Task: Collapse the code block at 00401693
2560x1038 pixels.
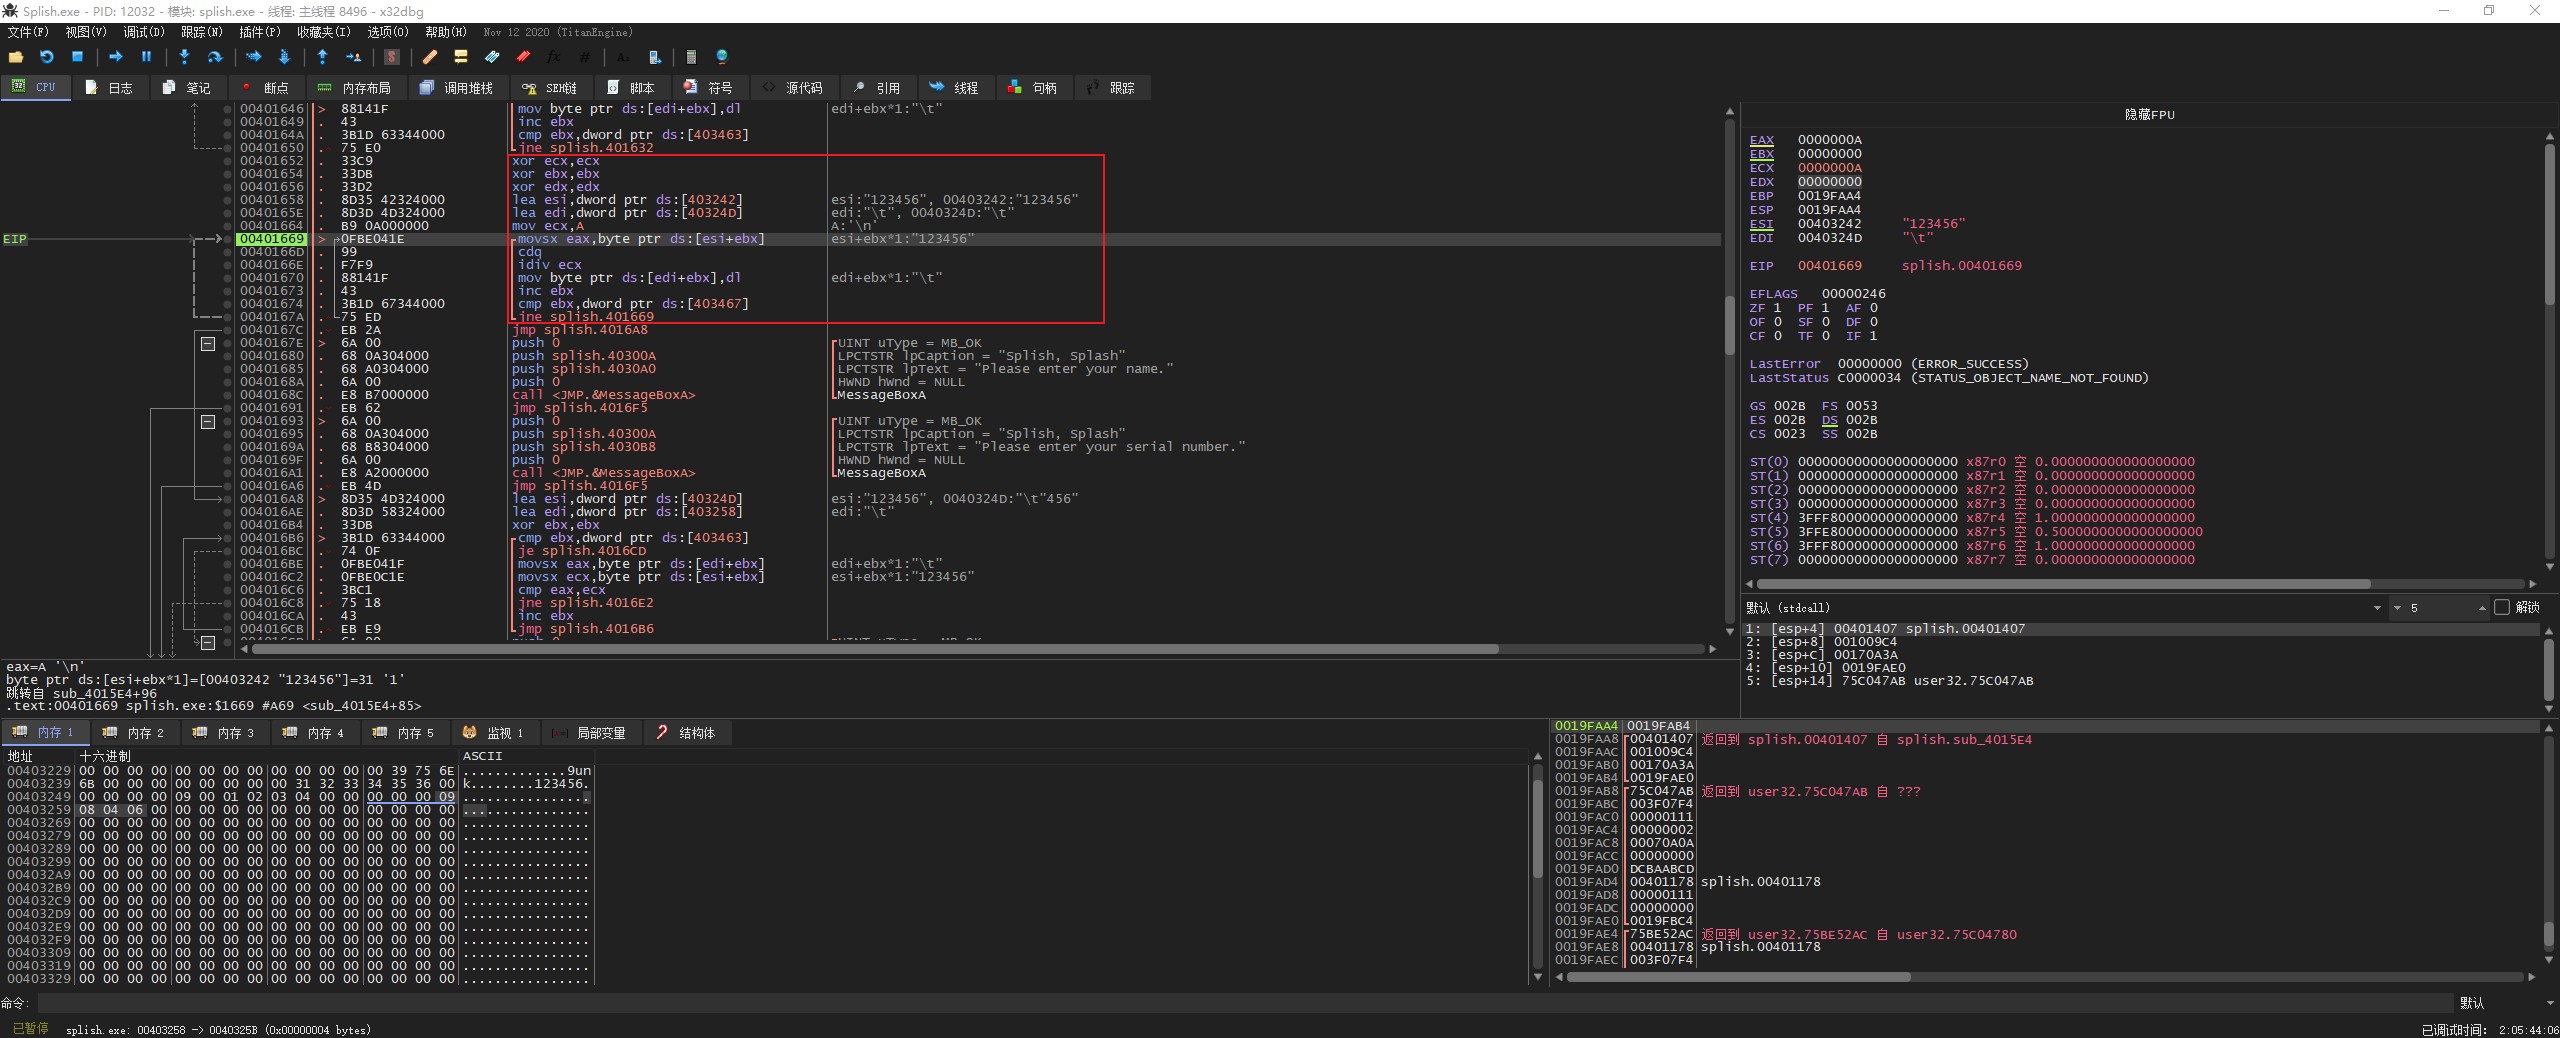Action: coord(207,421)
